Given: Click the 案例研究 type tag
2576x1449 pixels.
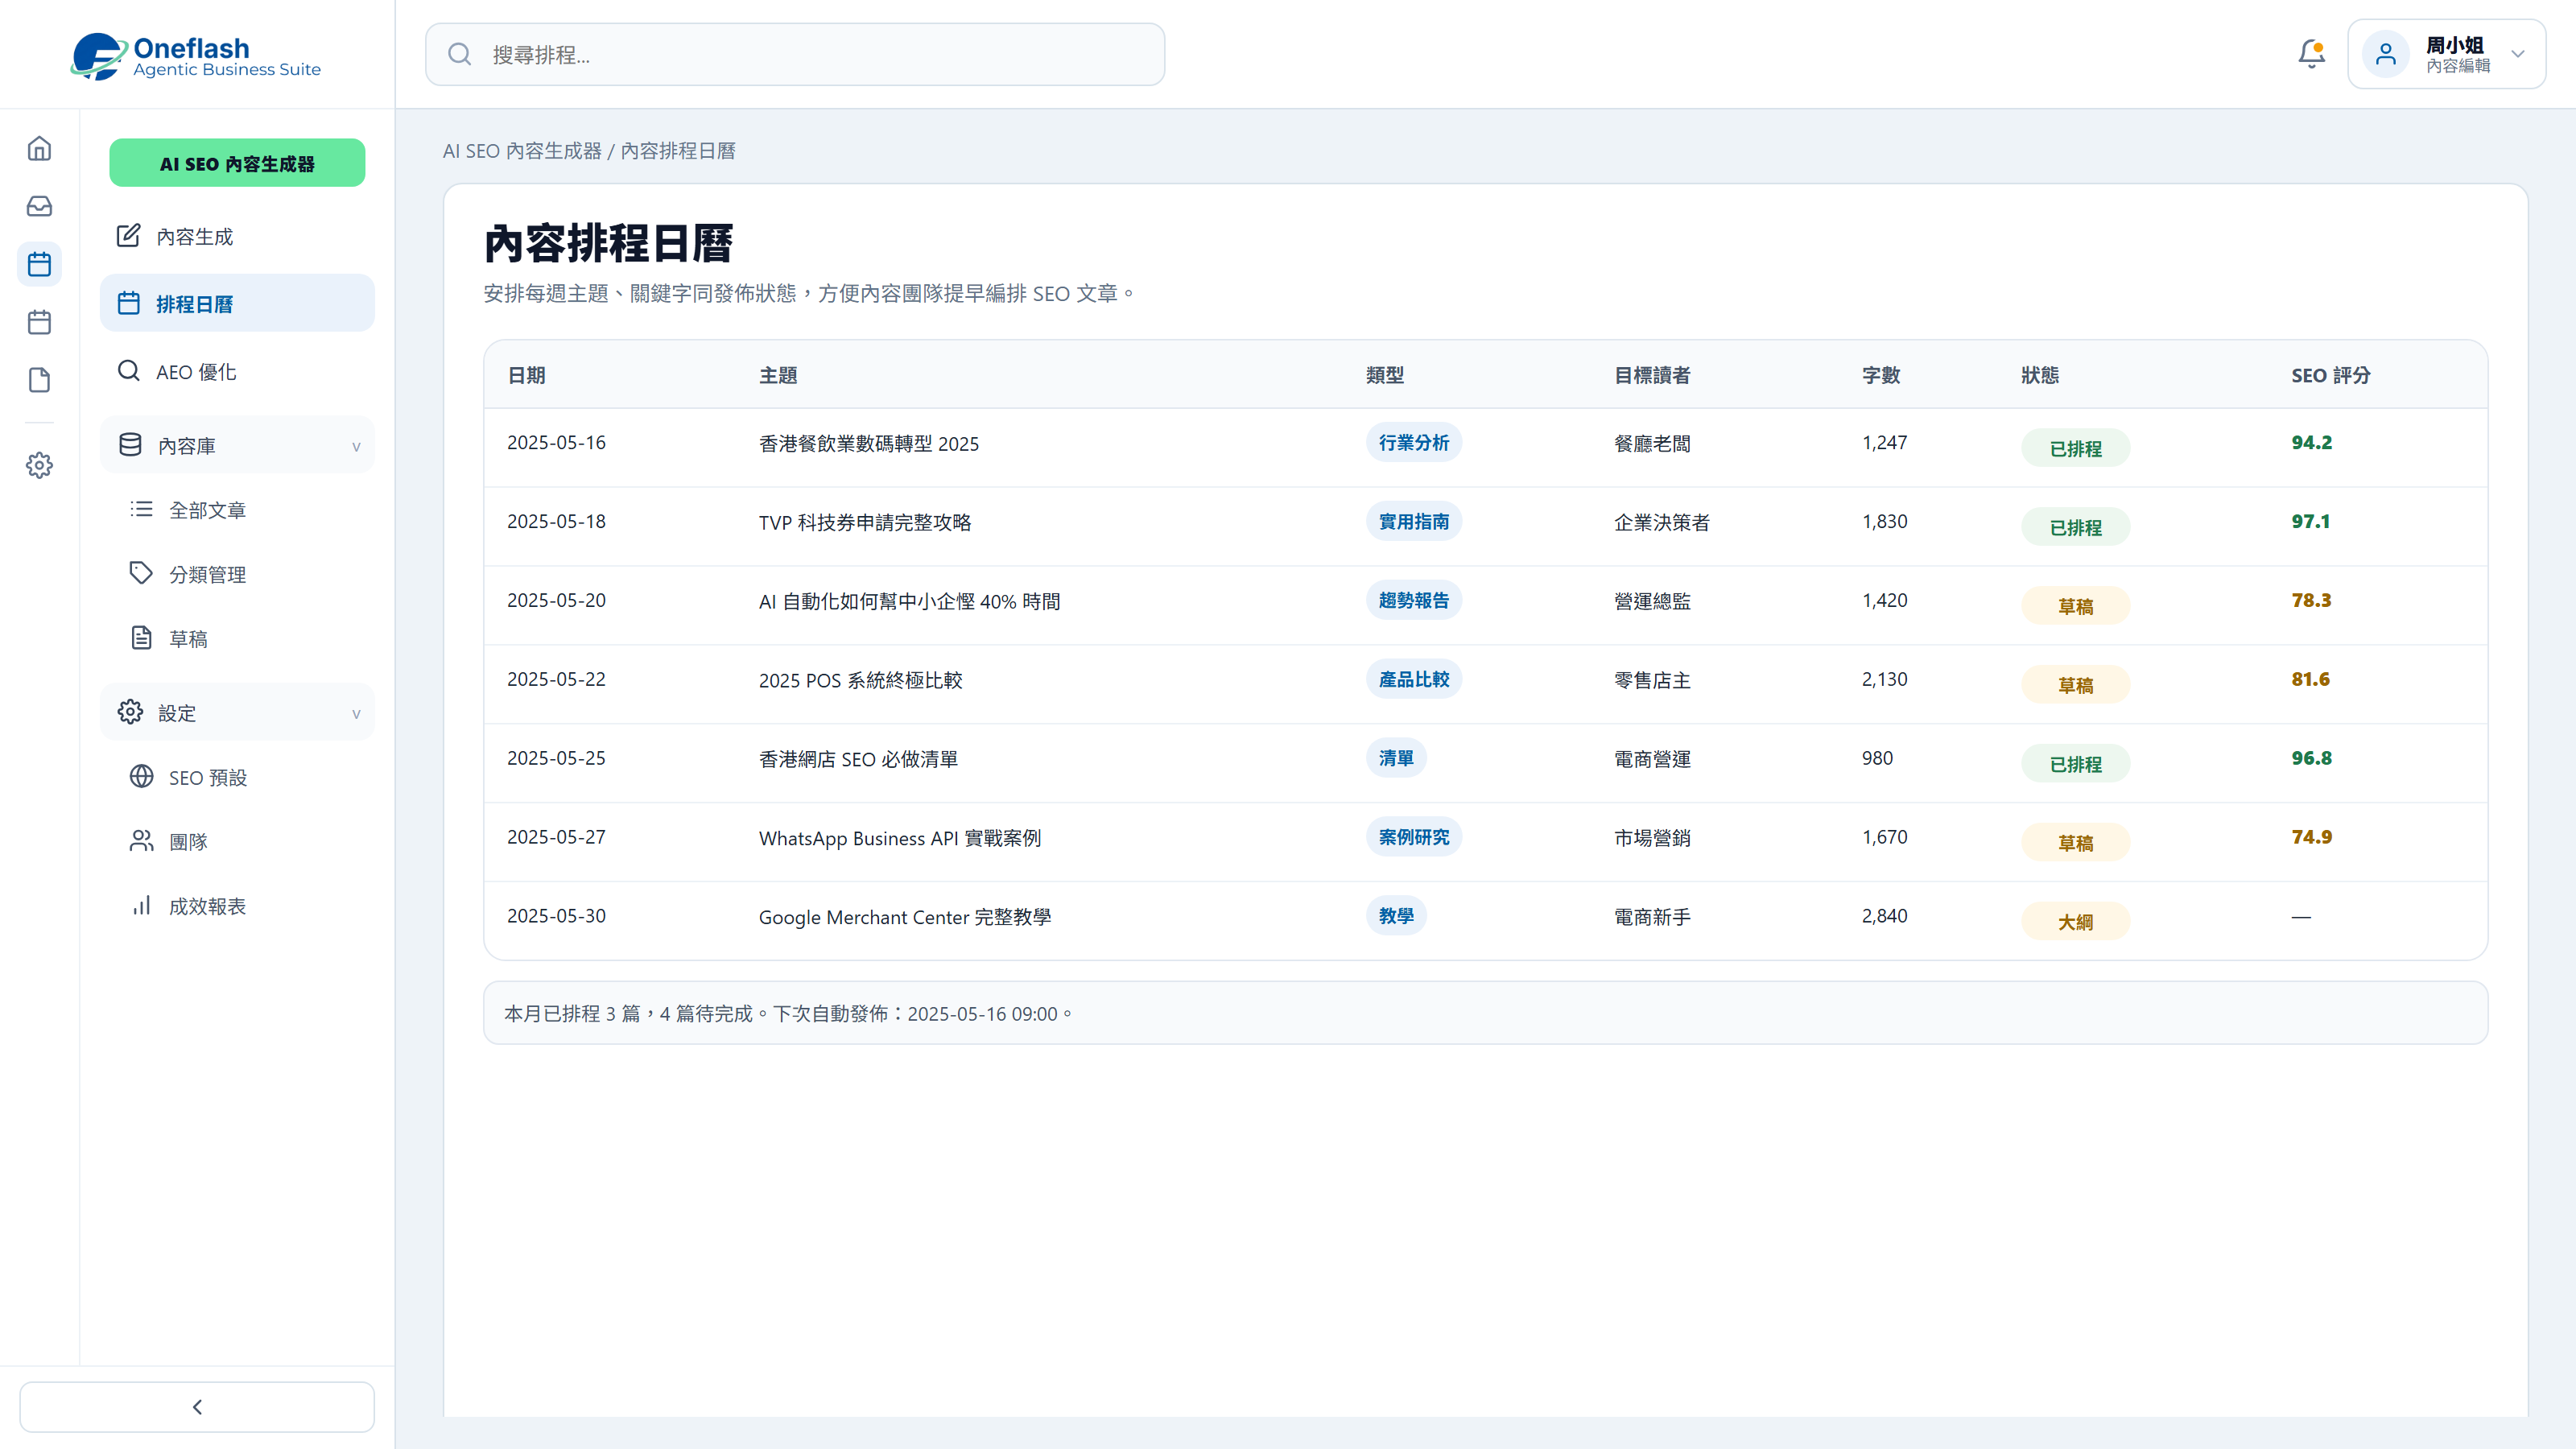Looking at the screenshot, I should [1414, 837].
